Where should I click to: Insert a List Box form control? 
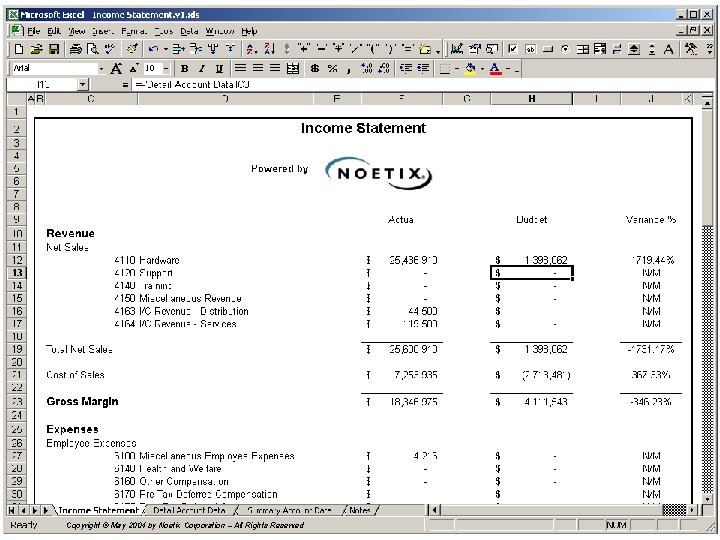click(x=583, y=49)
